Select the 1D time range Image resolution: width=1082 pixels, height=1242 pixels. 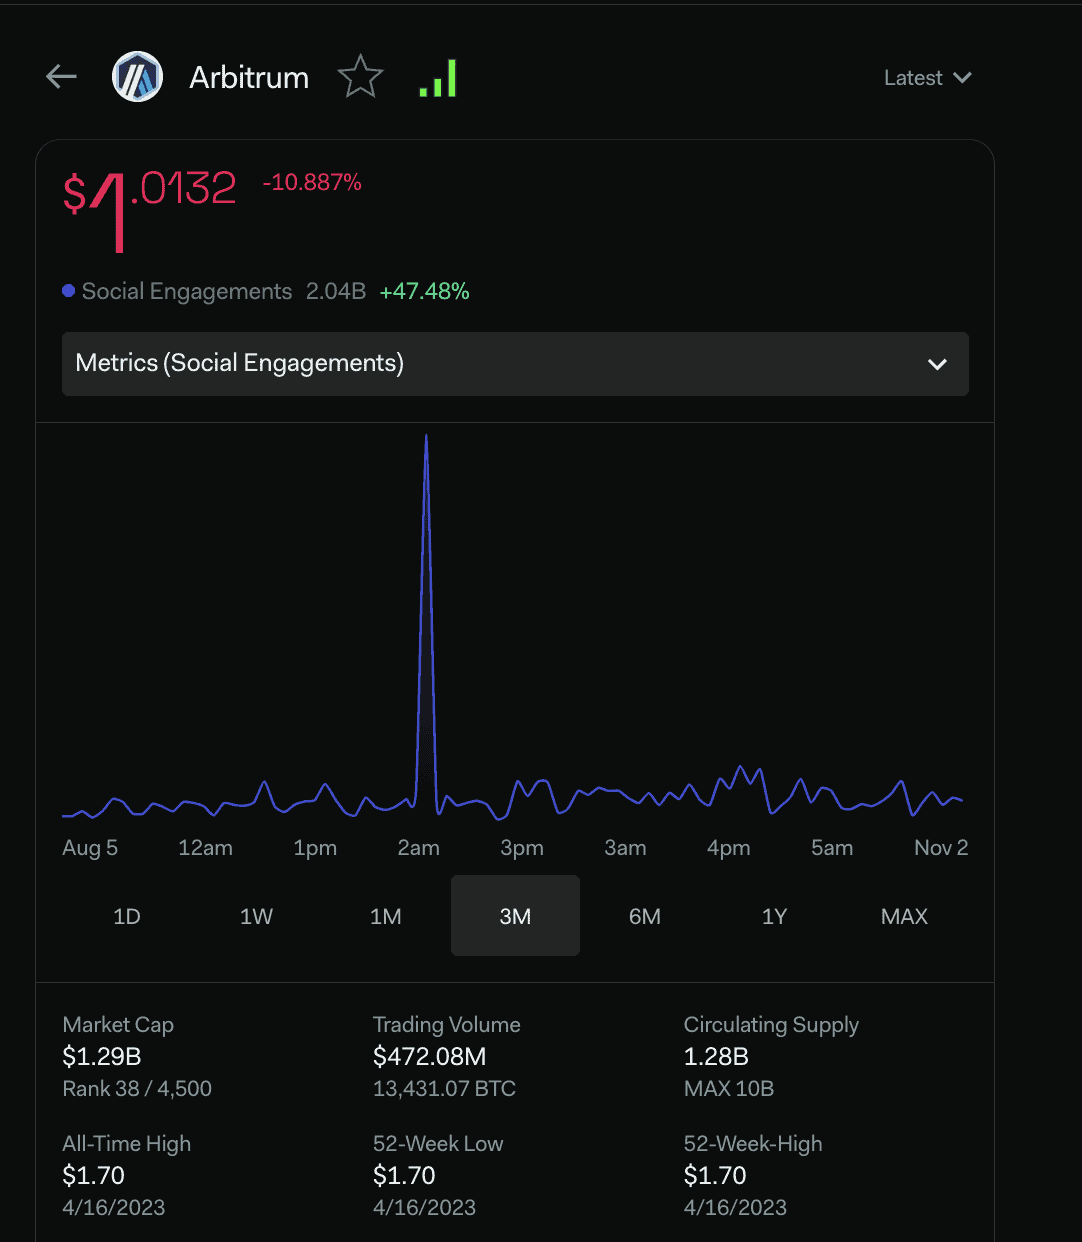click(x=127, y=916)
